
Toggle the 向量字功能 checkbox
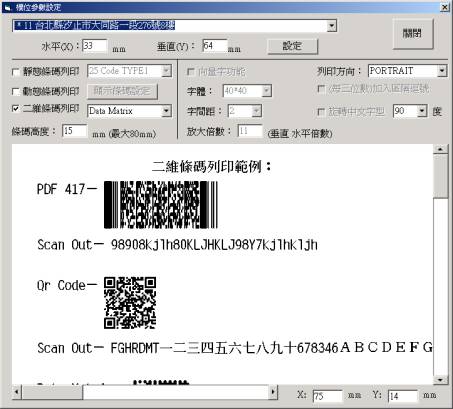tap(191, 72)
